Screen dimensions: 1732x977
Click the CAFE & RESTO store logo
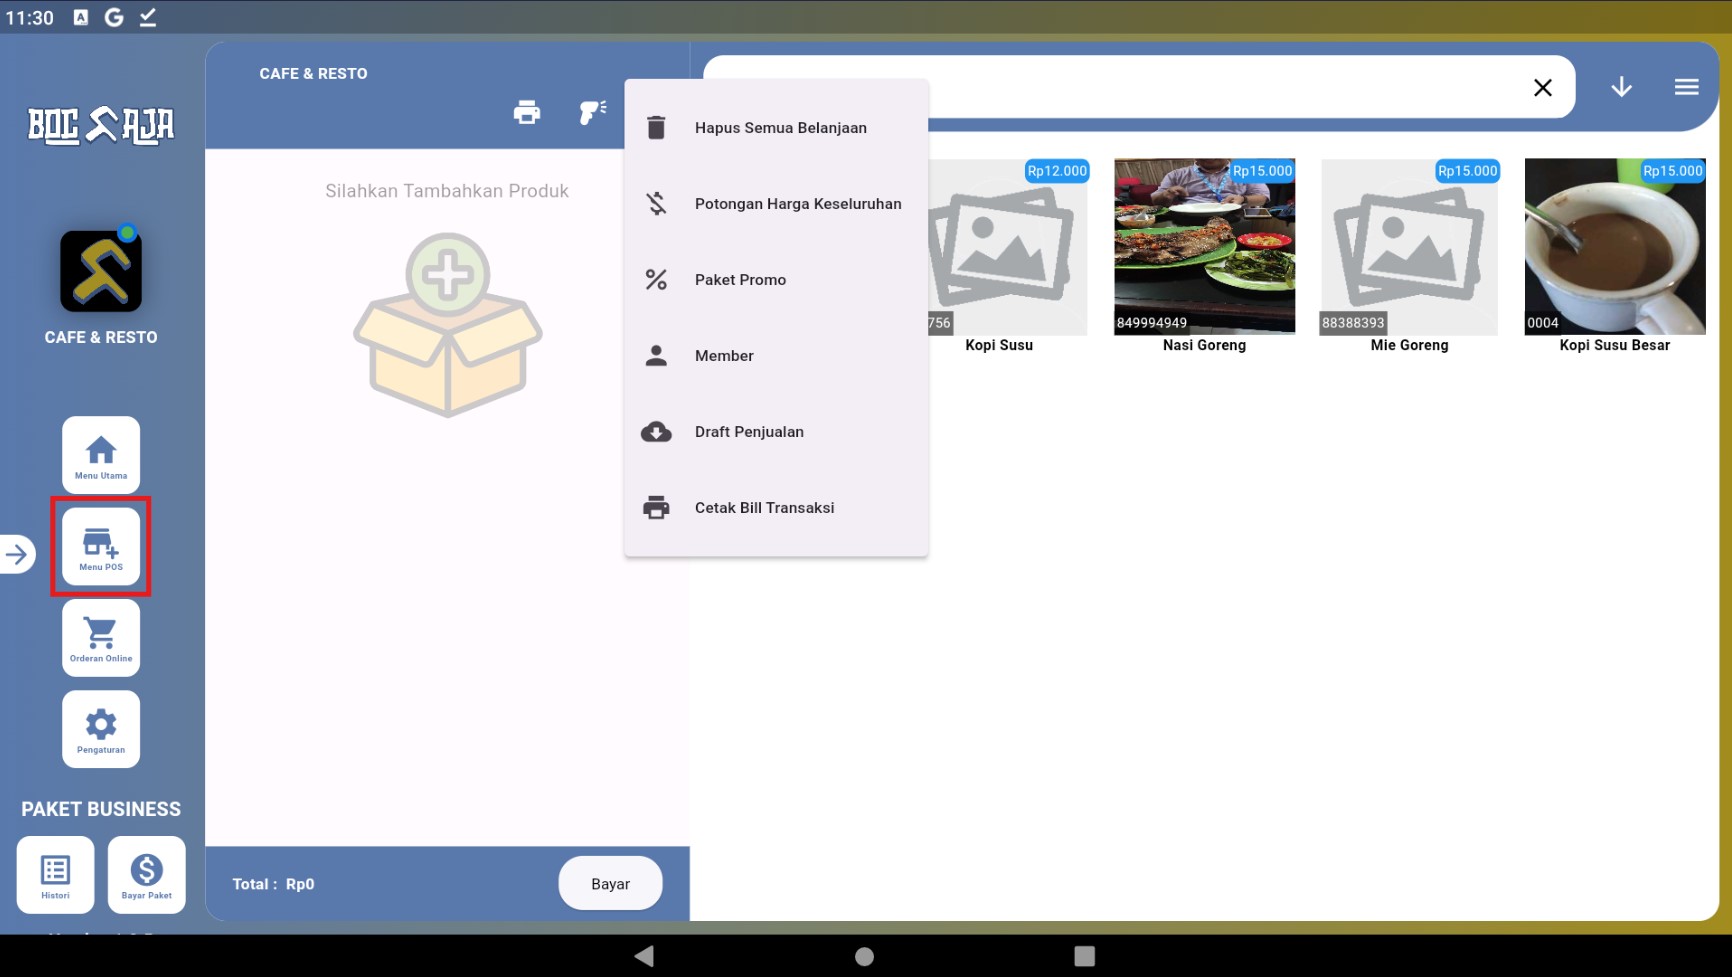[101, 271]
